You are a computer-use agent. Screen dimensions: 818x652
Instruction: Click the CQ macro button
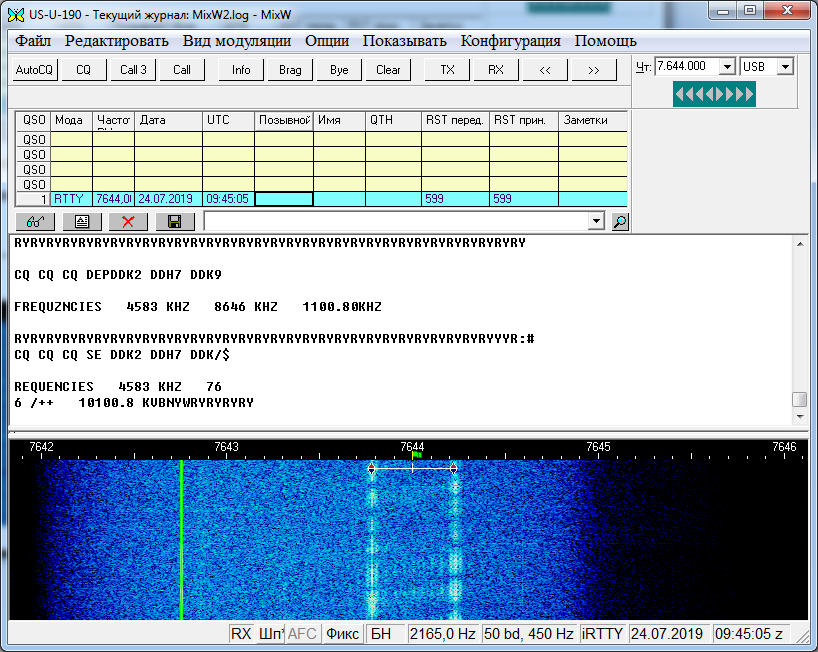click(x=83, y=70)
